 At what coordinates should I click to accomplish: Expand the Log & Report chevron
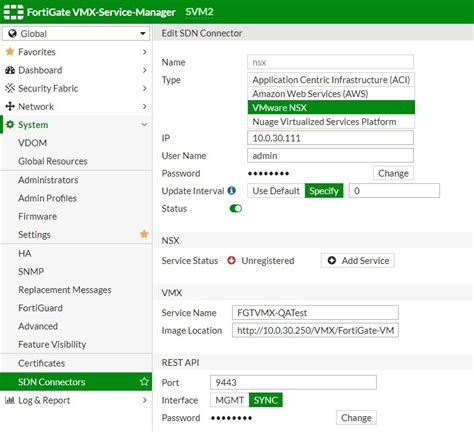click(x=144, y=400)
